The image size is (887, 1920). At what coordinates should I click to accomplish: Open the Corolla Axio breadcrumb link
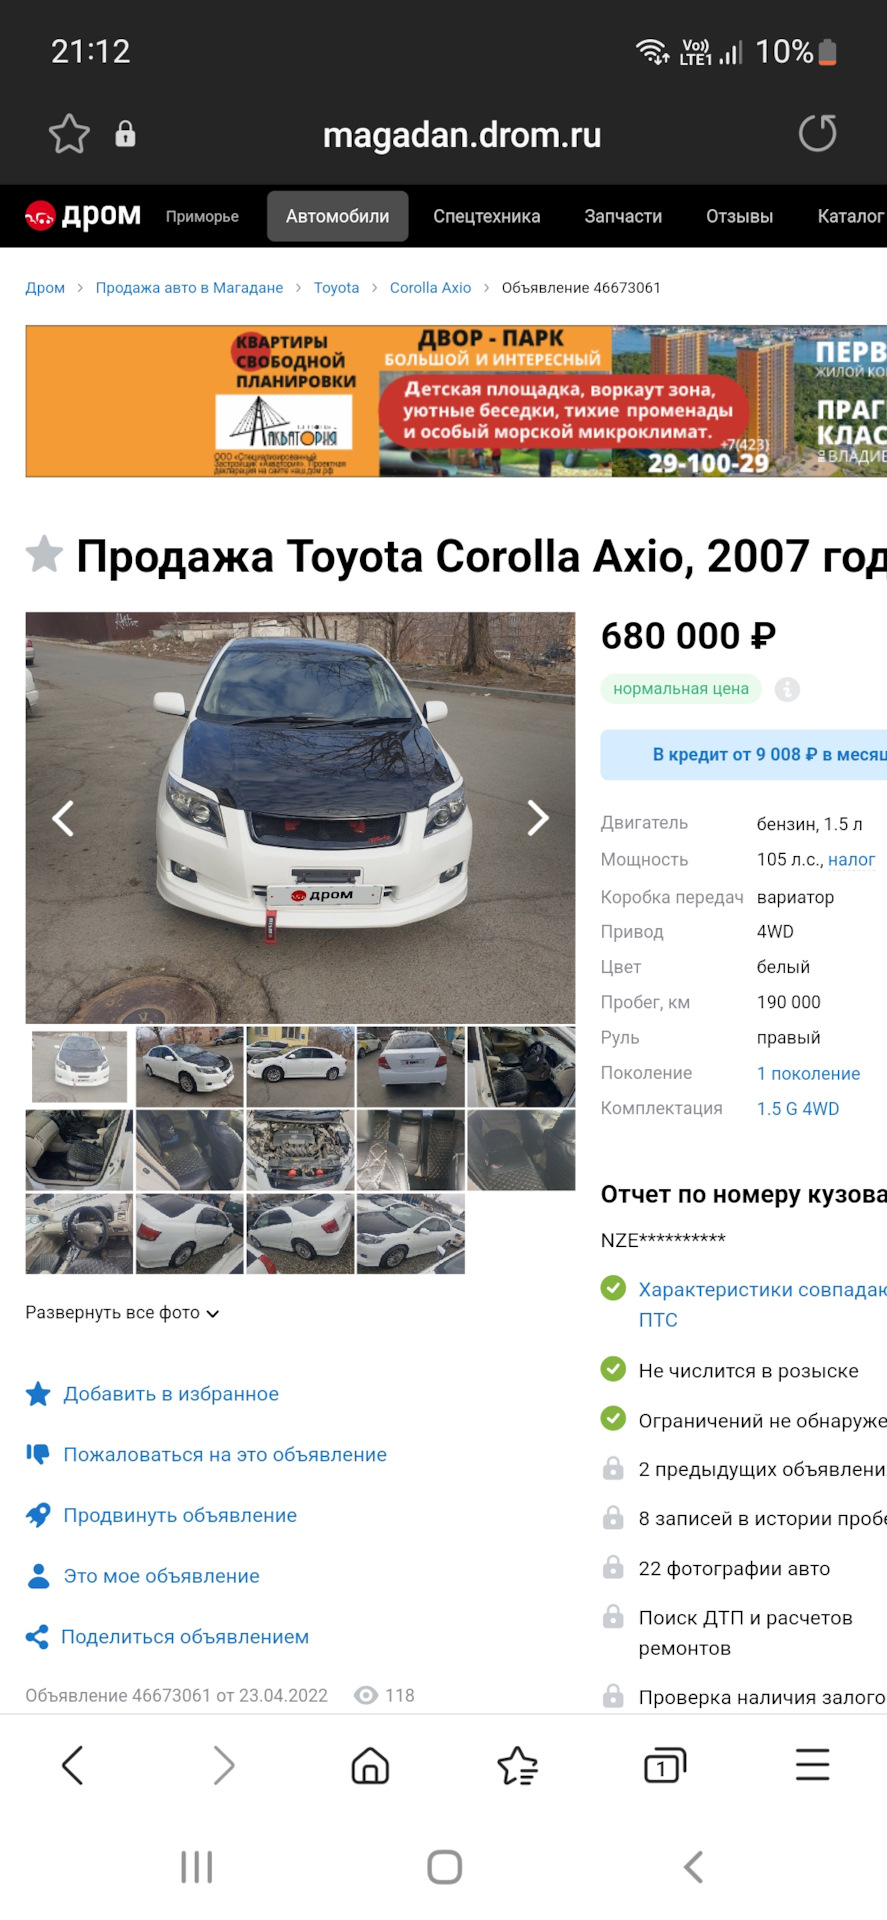click(430, 288)
